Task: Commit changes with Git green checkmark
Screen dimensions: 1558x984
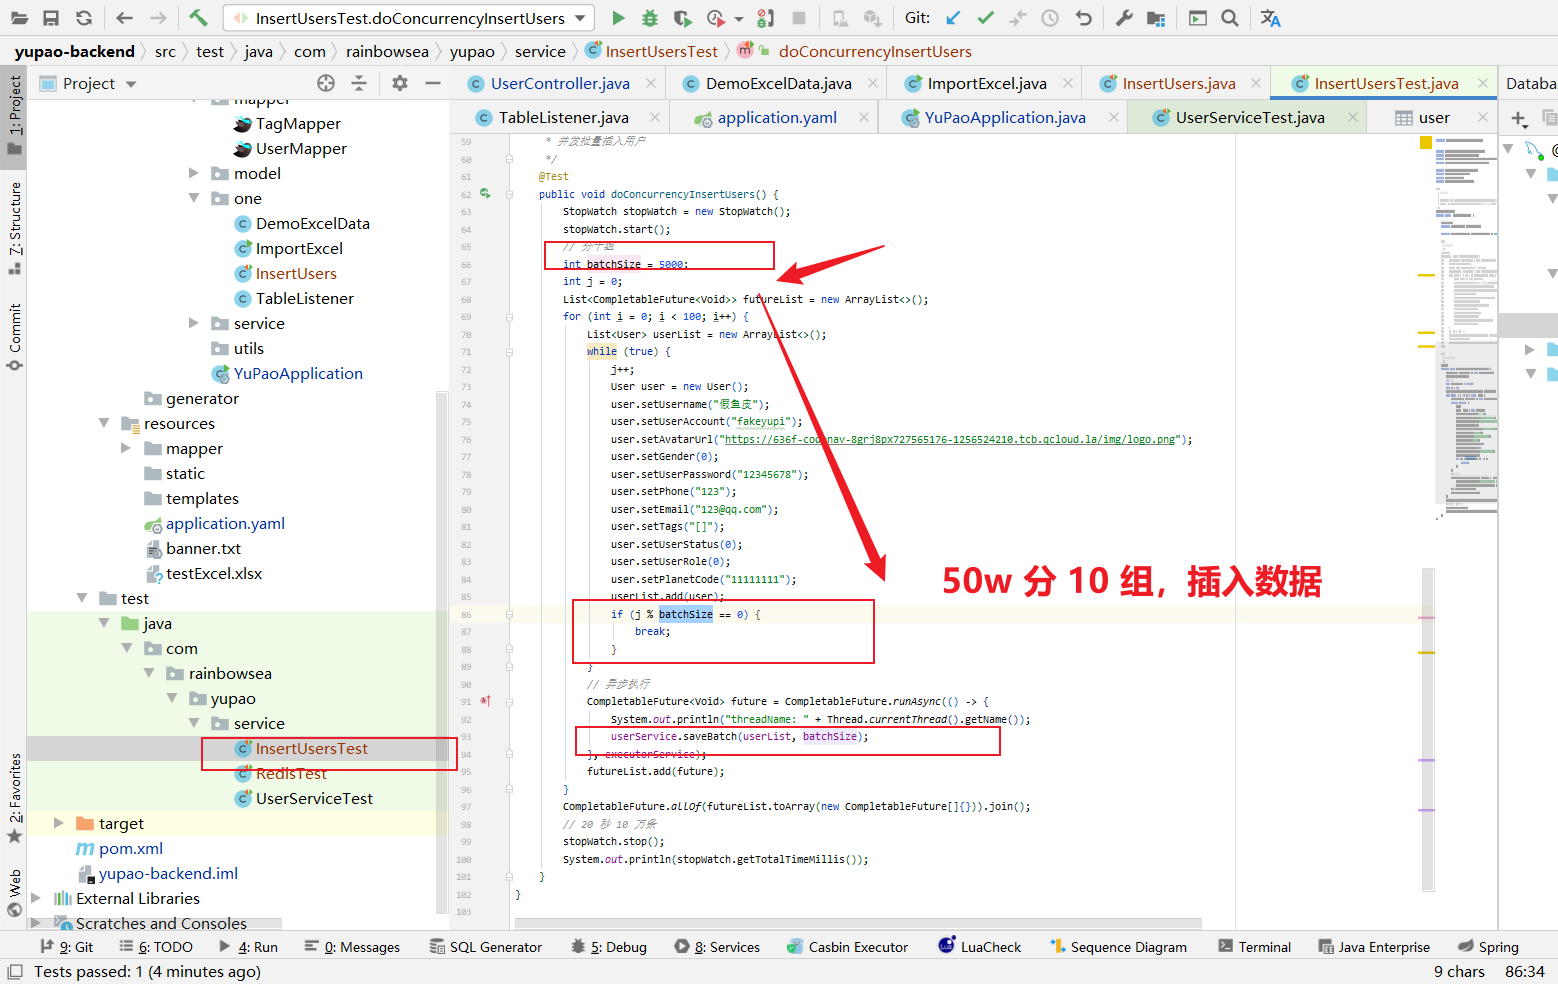Action: point(986,18)
